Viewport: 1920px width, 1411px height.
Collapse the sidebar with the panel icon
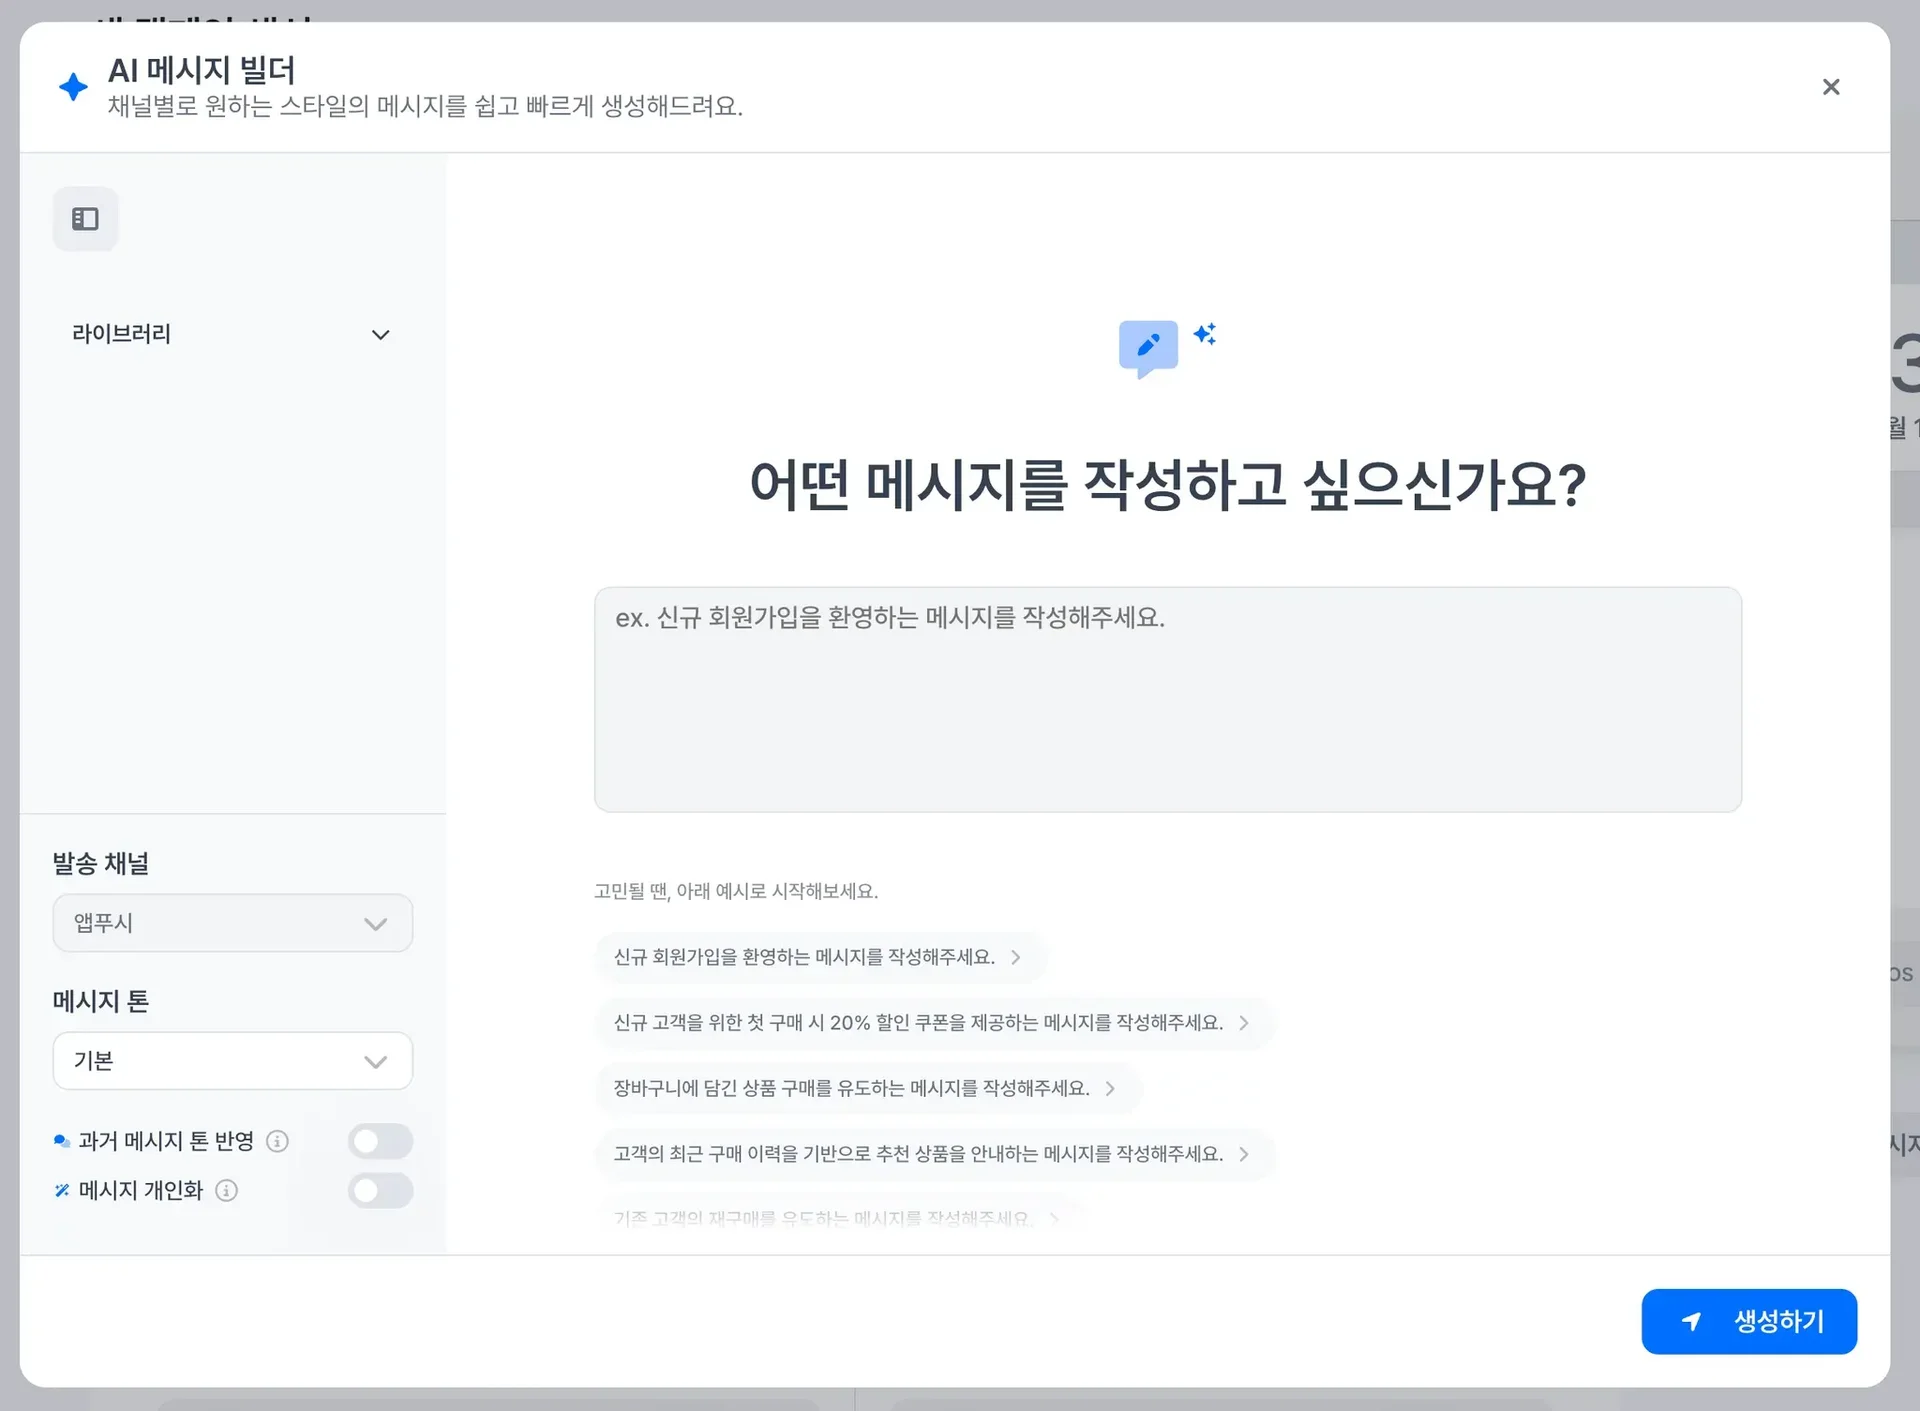coord(85,219)
